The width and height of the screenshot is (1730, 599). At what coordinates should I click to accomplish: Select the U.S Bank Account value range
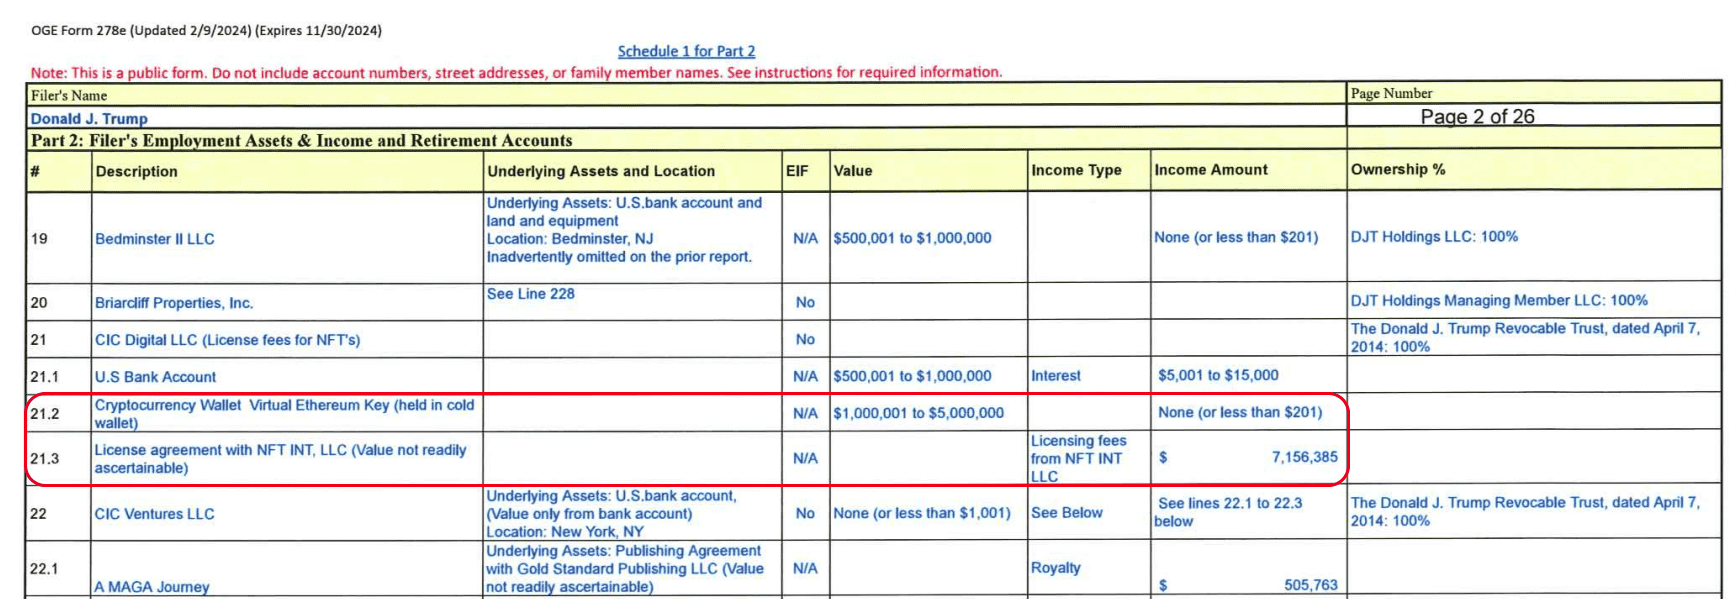pos(913,376)
